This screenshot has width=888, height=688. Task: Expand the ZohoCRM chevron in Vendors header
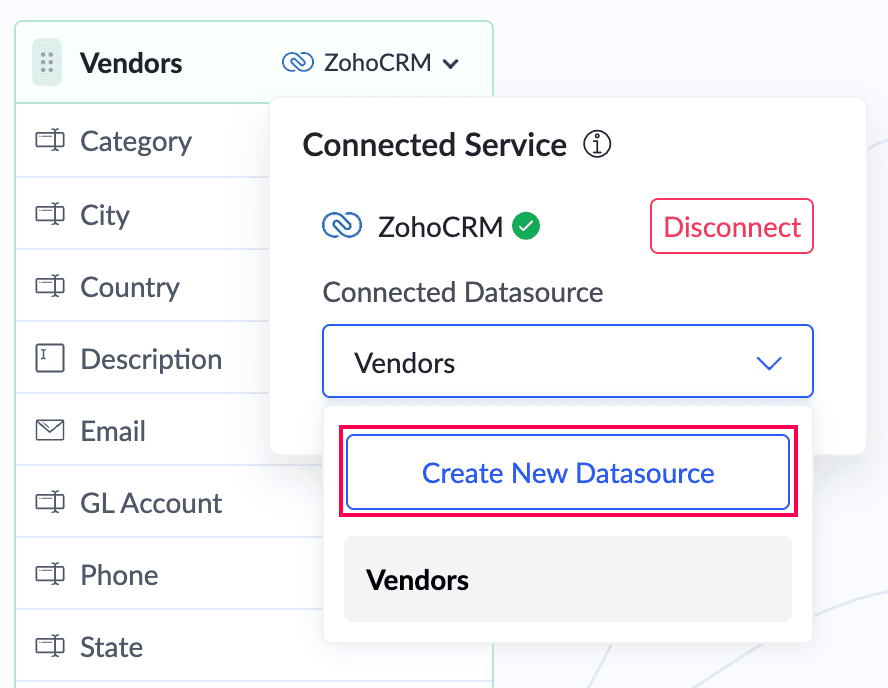[x=451, y=64]
